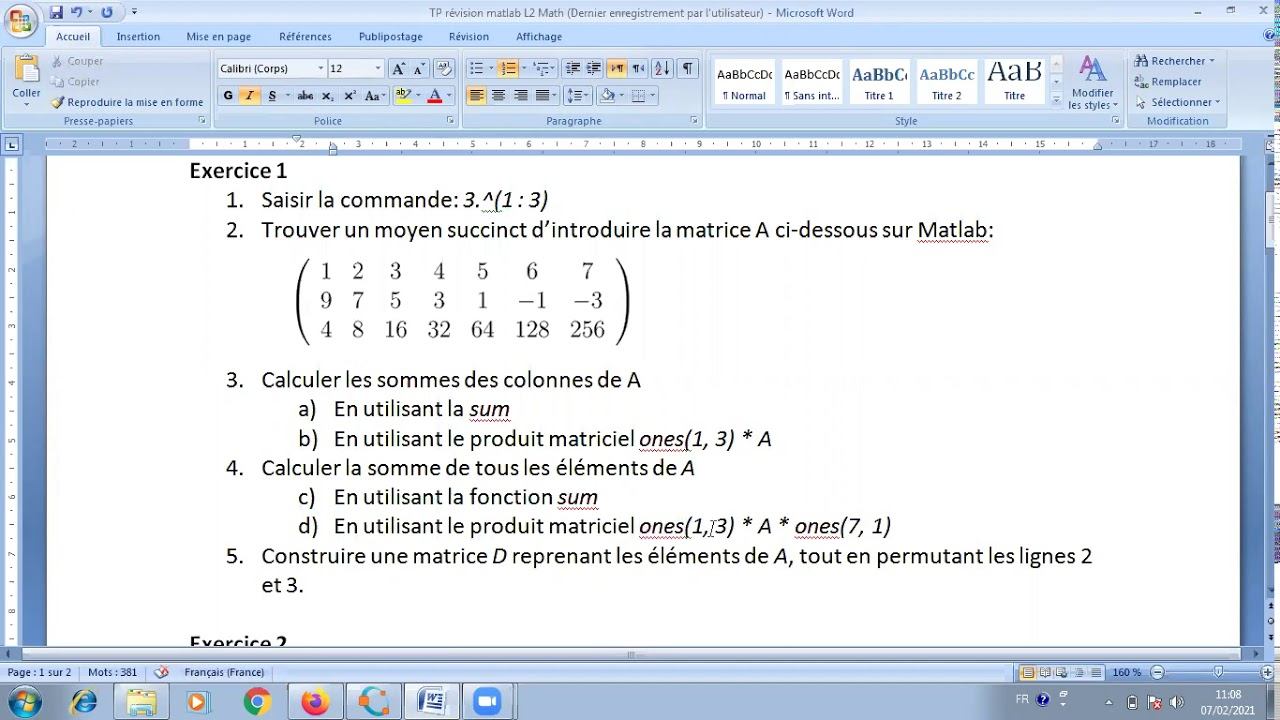Open the line spacing menu
Screen dimensions: 1280x720
[x=577, y=95]
